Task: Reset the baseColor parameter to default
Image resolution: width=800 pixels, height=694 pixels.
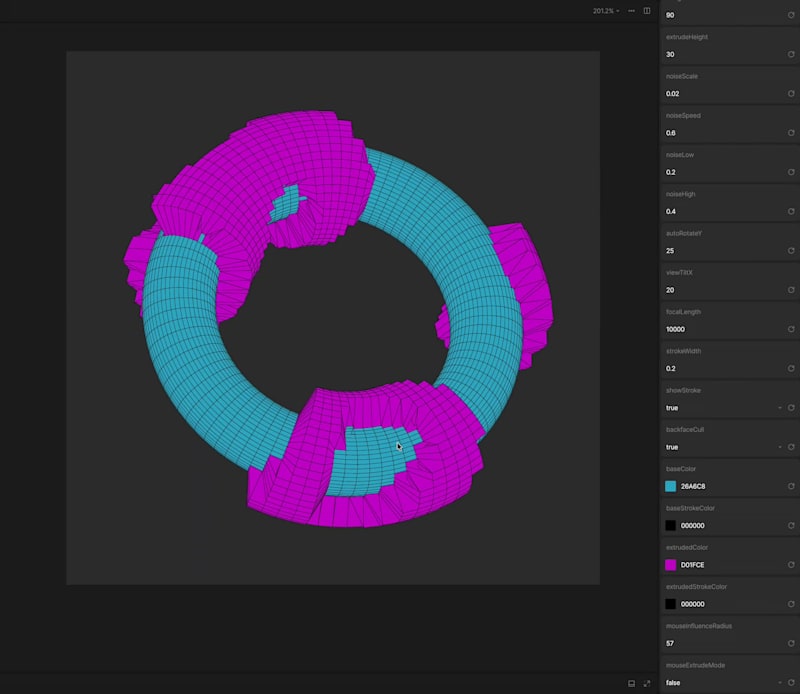Action: (791, 486)
